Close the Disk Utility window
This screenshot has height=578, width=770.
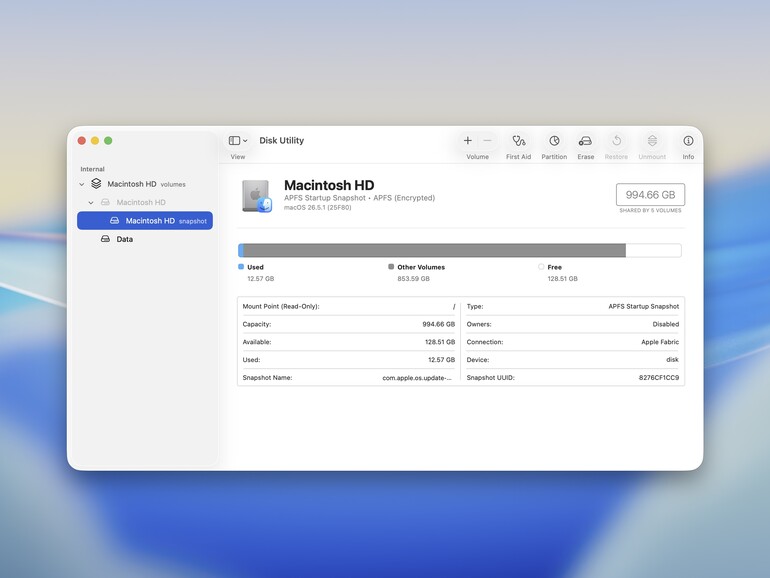pos(82,141)
